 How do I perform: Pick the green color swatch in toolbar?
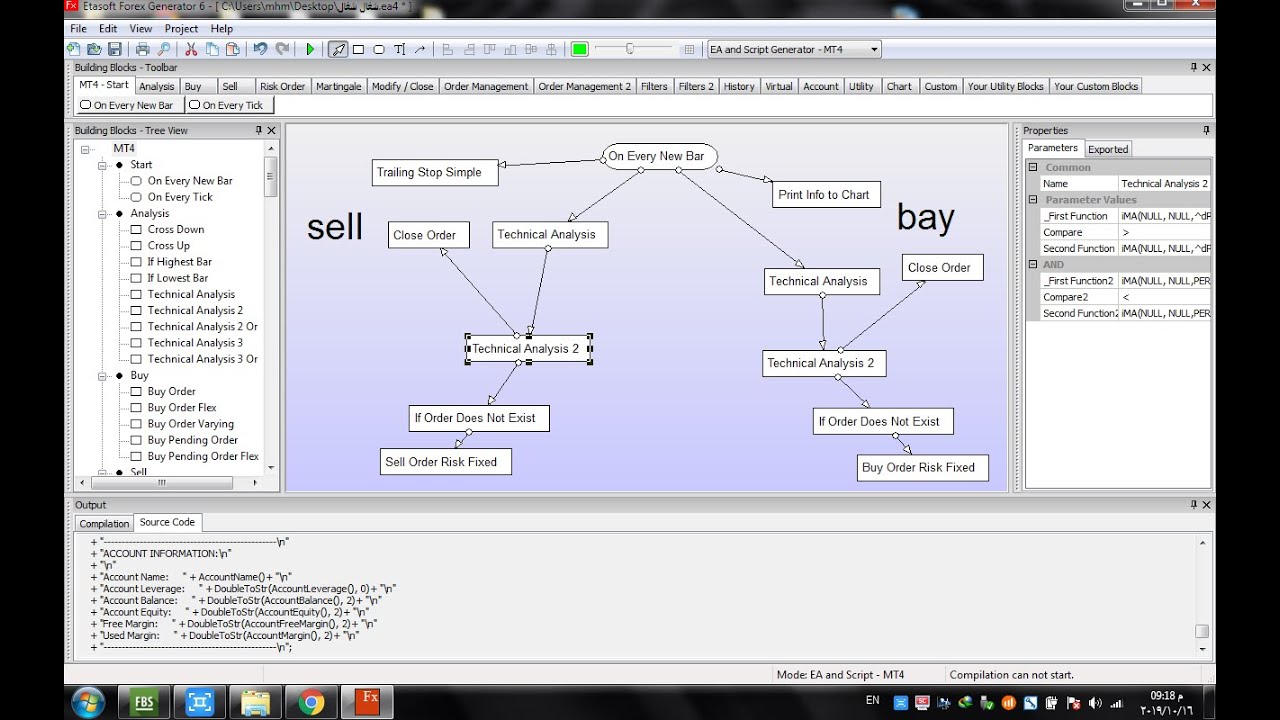pos(579,49)
